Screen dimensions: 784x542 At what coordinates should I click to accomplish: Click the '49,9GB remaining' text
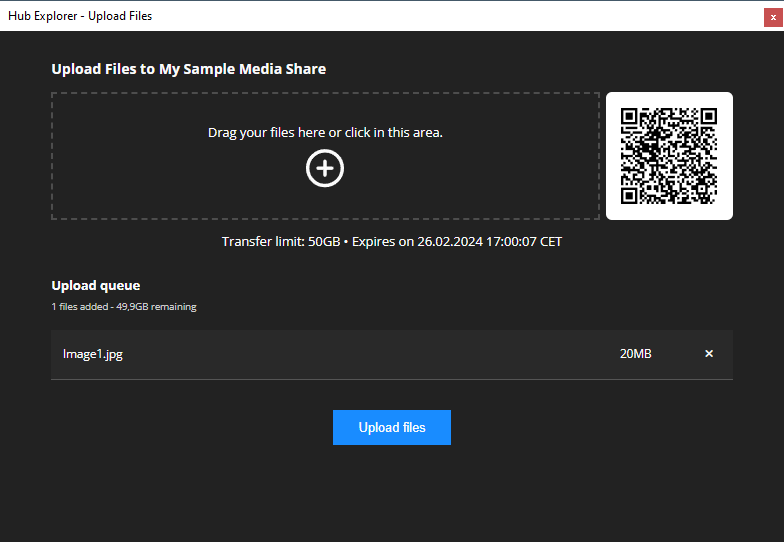coord(157,307)
